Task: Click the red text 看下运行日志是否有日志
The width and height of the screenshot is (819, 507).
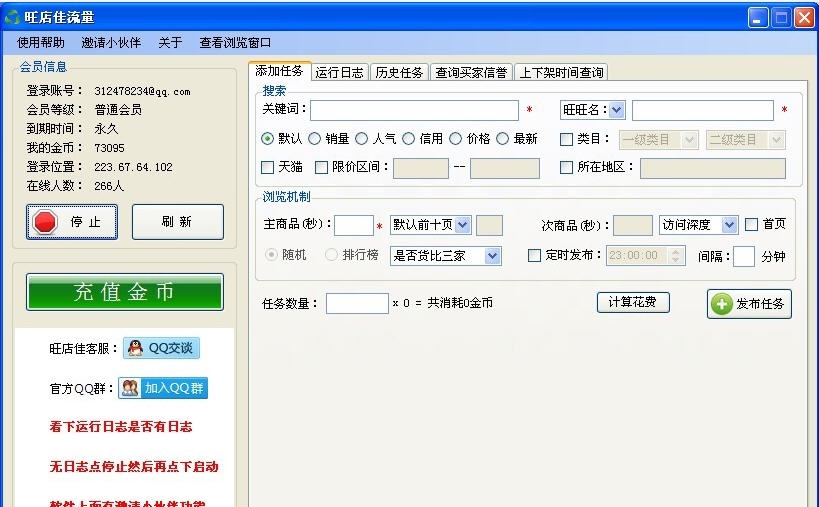Action: coord(121,427)
